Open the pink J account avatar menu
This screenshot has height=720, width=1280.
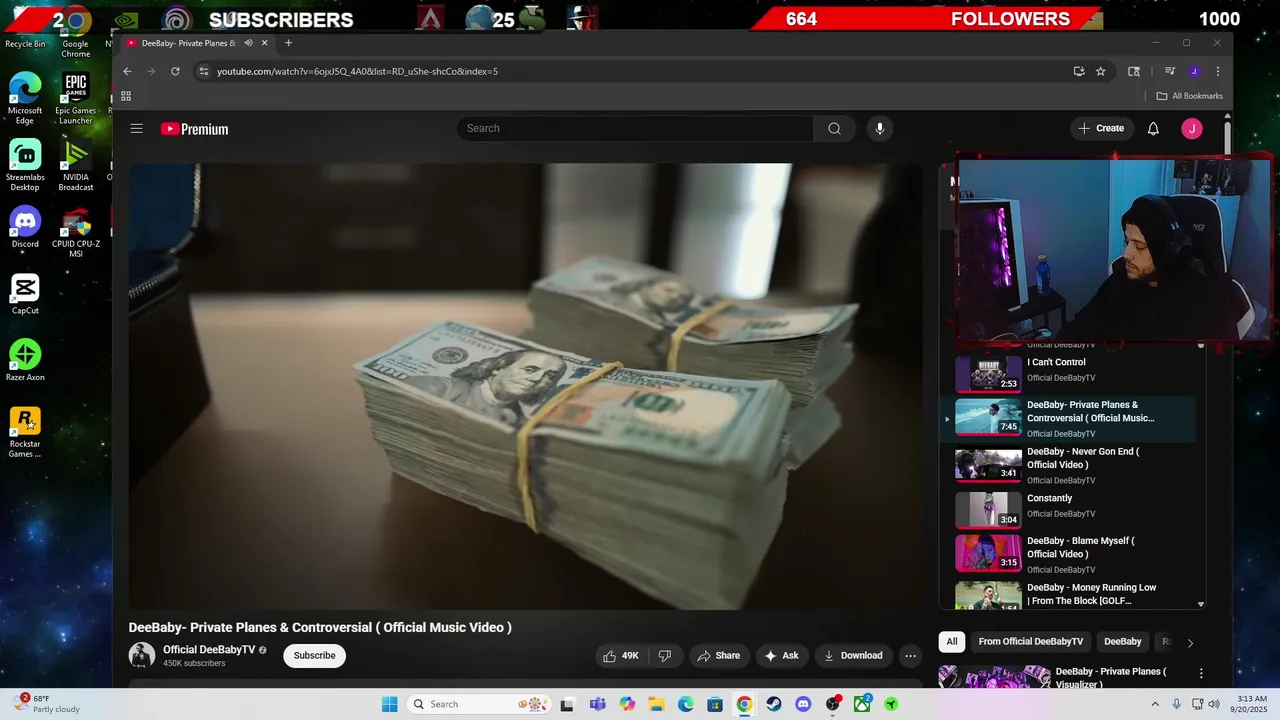point(1191,128)
